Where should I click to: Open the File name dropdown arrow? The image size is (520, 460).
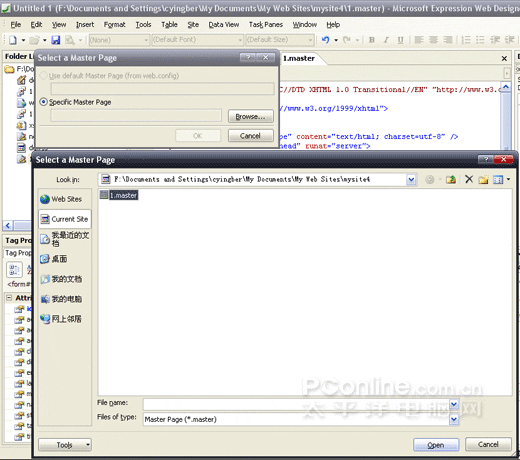454,404
